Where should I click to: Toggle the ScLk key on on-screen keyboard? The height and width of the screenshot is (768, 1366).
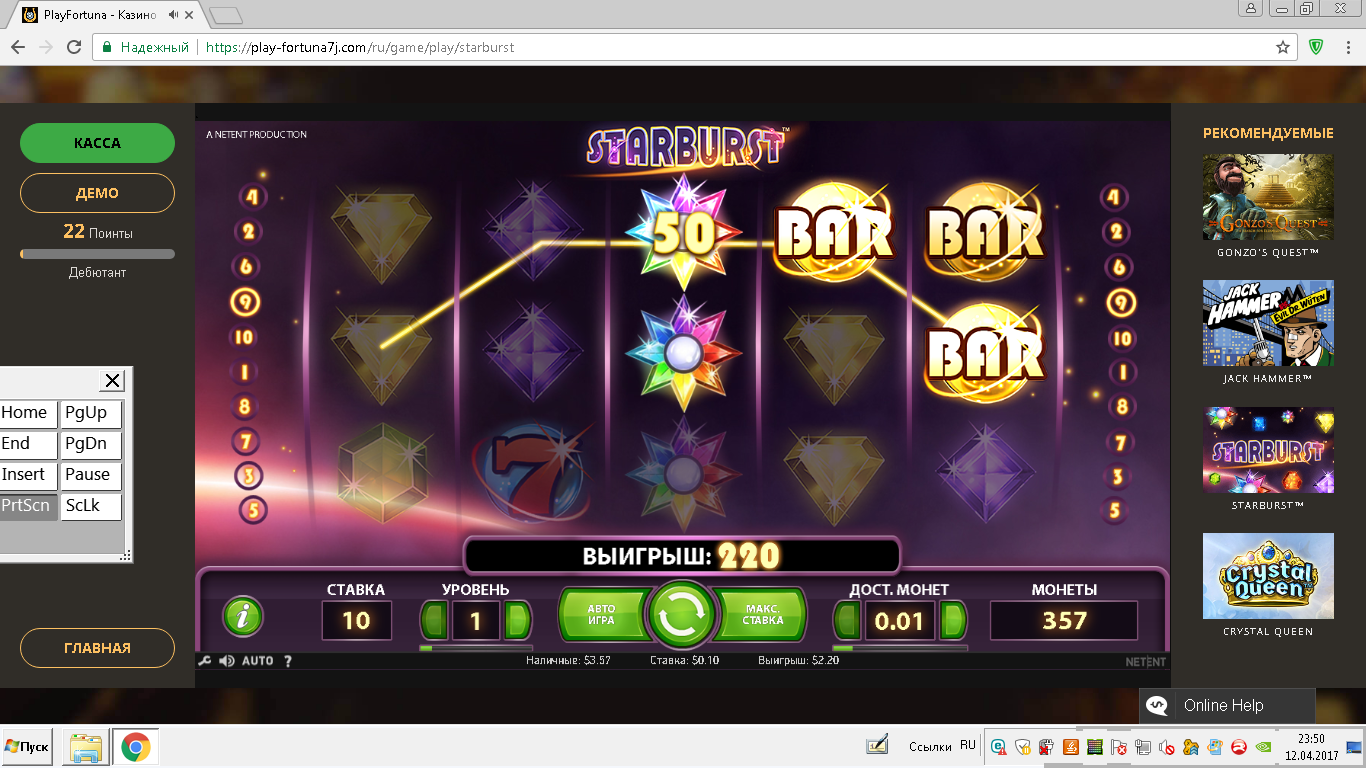click(91, 506)
